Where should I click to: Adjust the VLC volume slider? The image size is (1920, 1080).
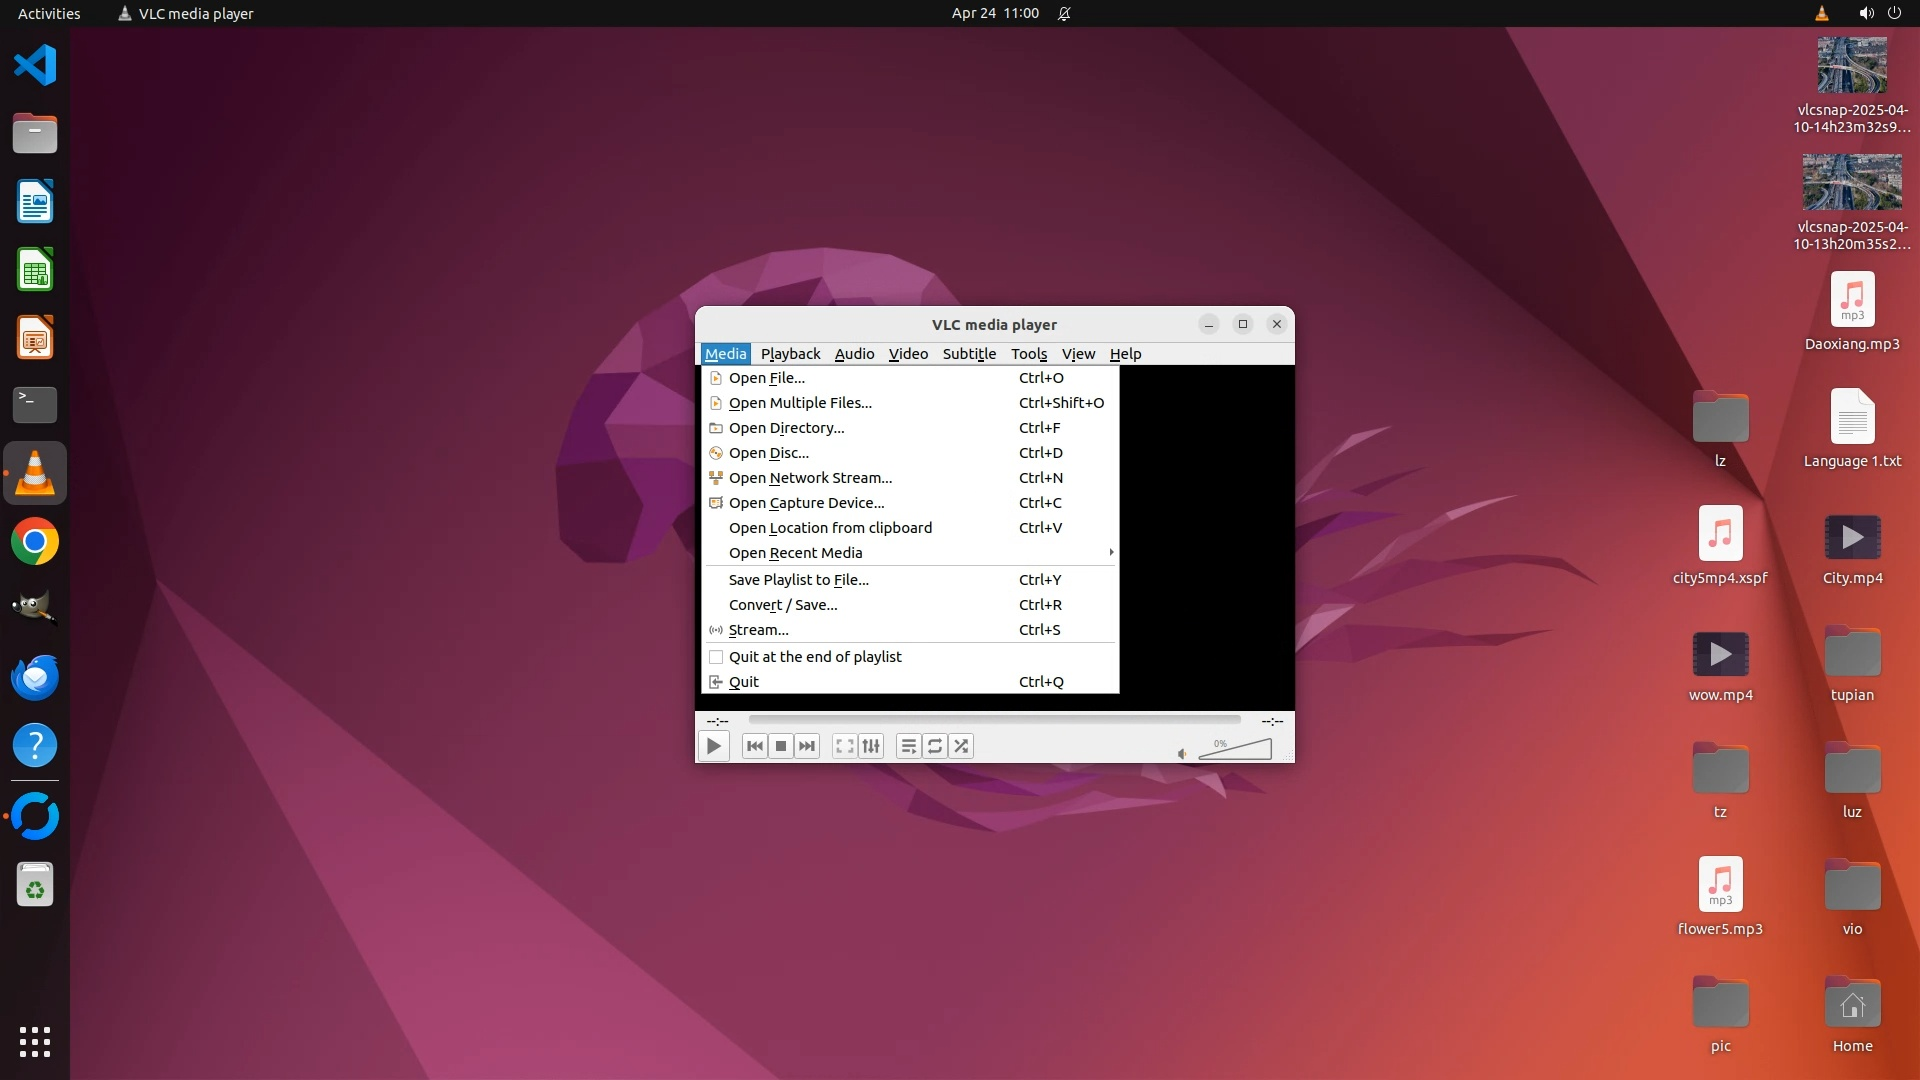point(1236,750)
